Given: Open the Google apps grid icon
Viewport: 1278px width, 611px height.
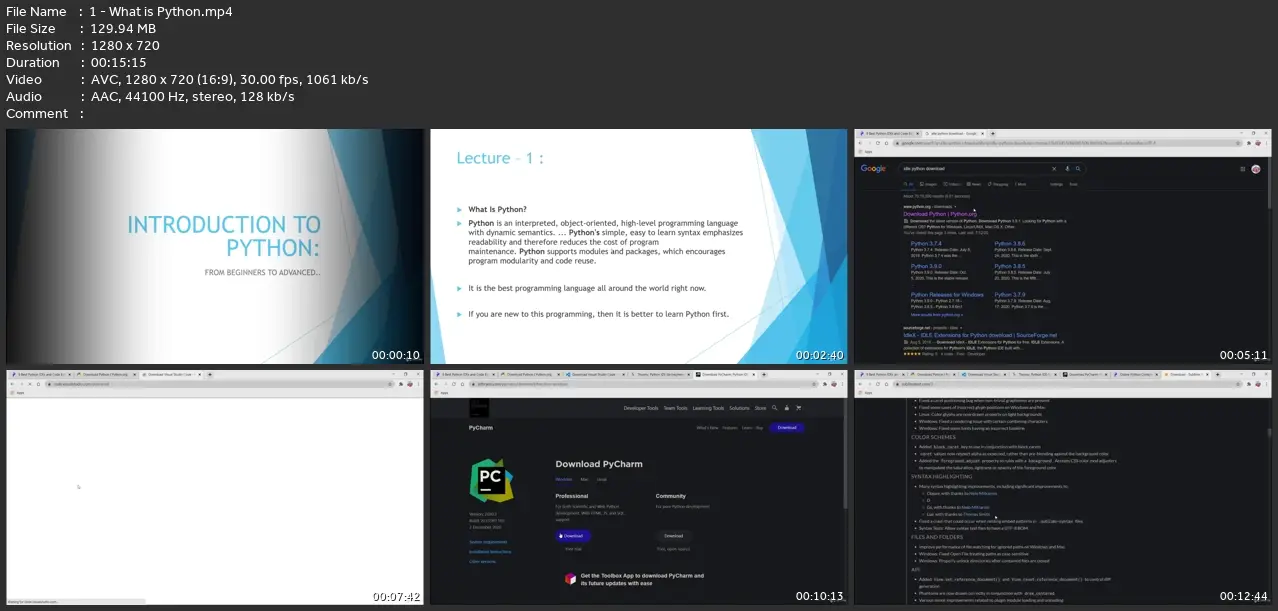Looking at the screenshot, I should click(x=1242, y=169).
